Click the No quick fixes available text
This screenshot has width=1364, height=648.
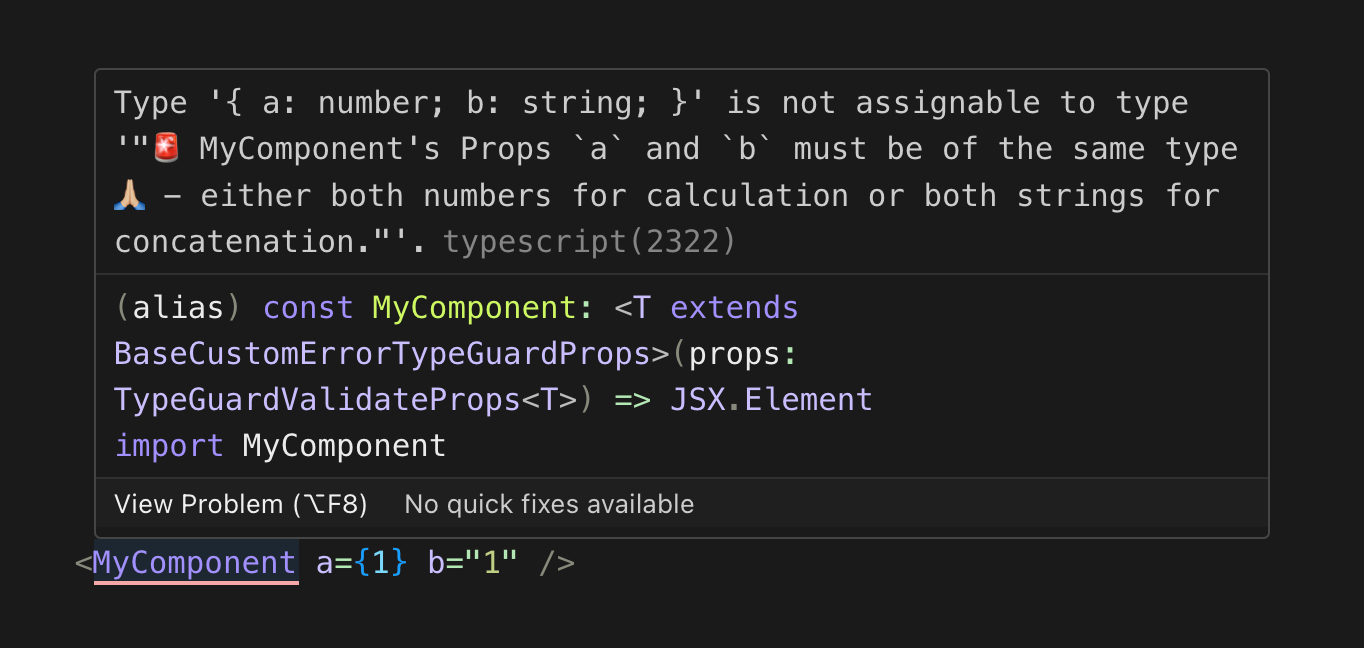pos(549,504)
